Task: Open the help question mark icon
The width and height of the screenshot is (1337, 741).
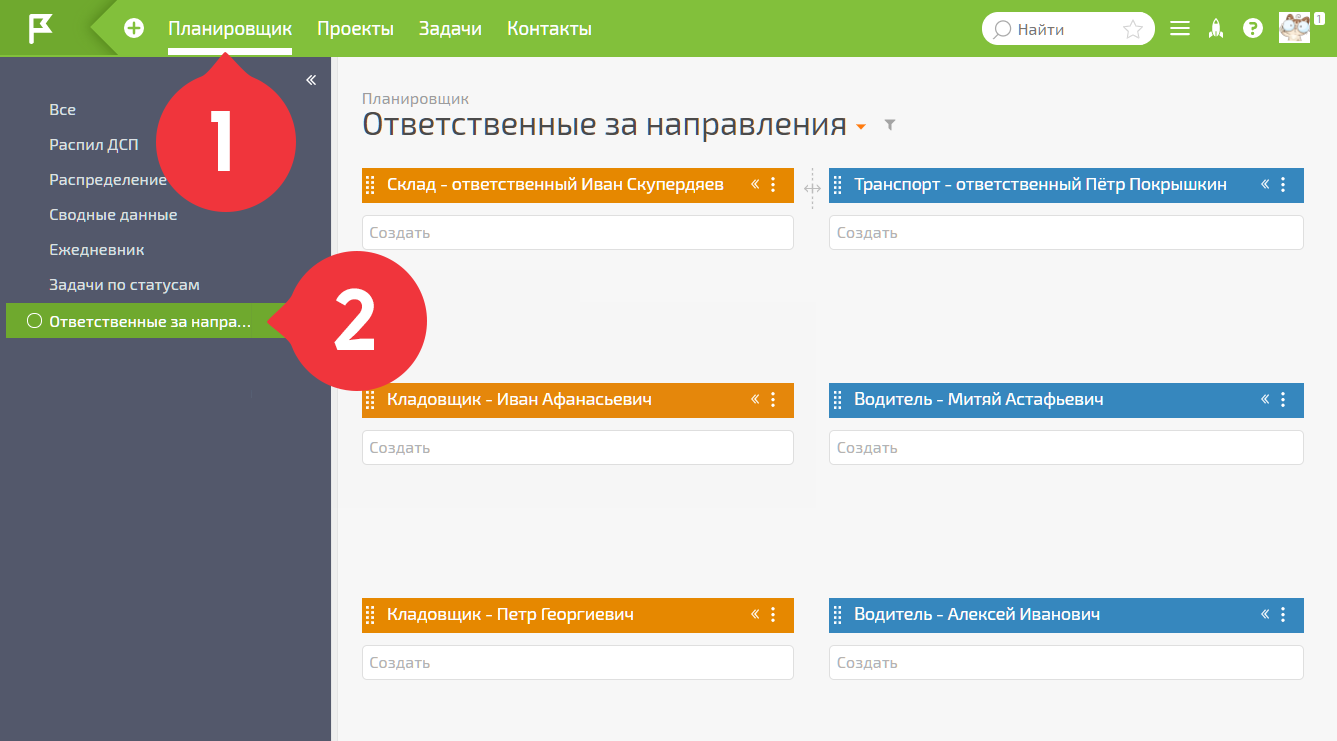Action: 1252,29
